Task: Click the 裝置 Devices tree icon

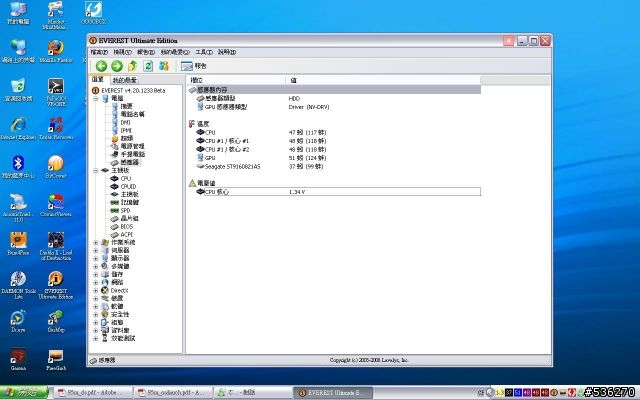Action: tap(105, 298)
